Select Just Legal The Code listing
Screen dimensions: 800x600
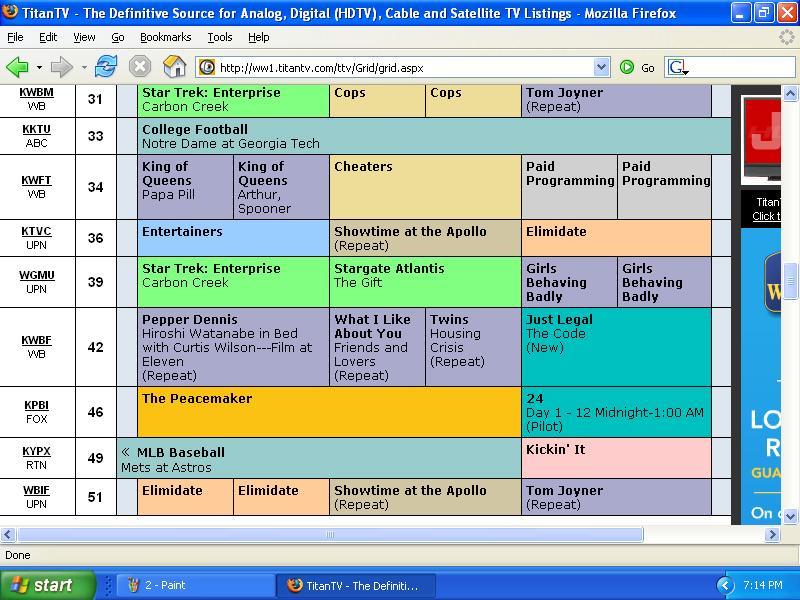click(x=616, y=347)
